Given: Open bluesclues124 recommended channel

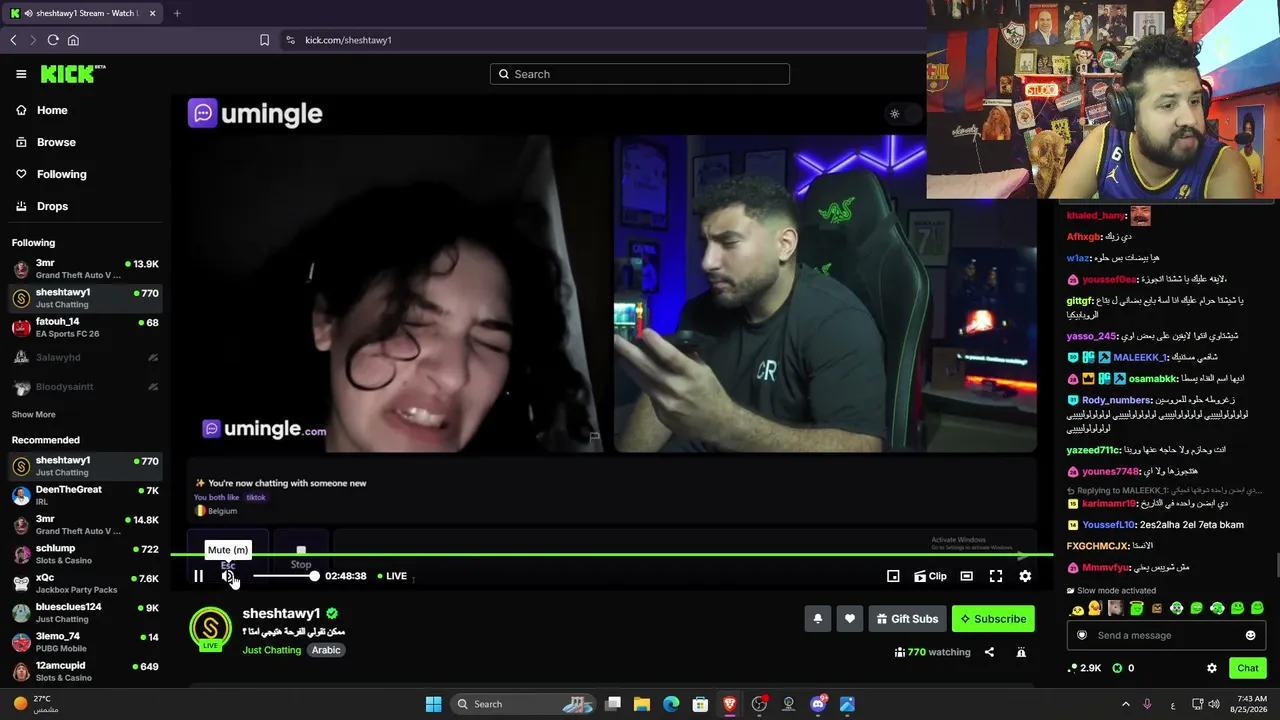Looking at the screenshot, I should click(85, 612).
